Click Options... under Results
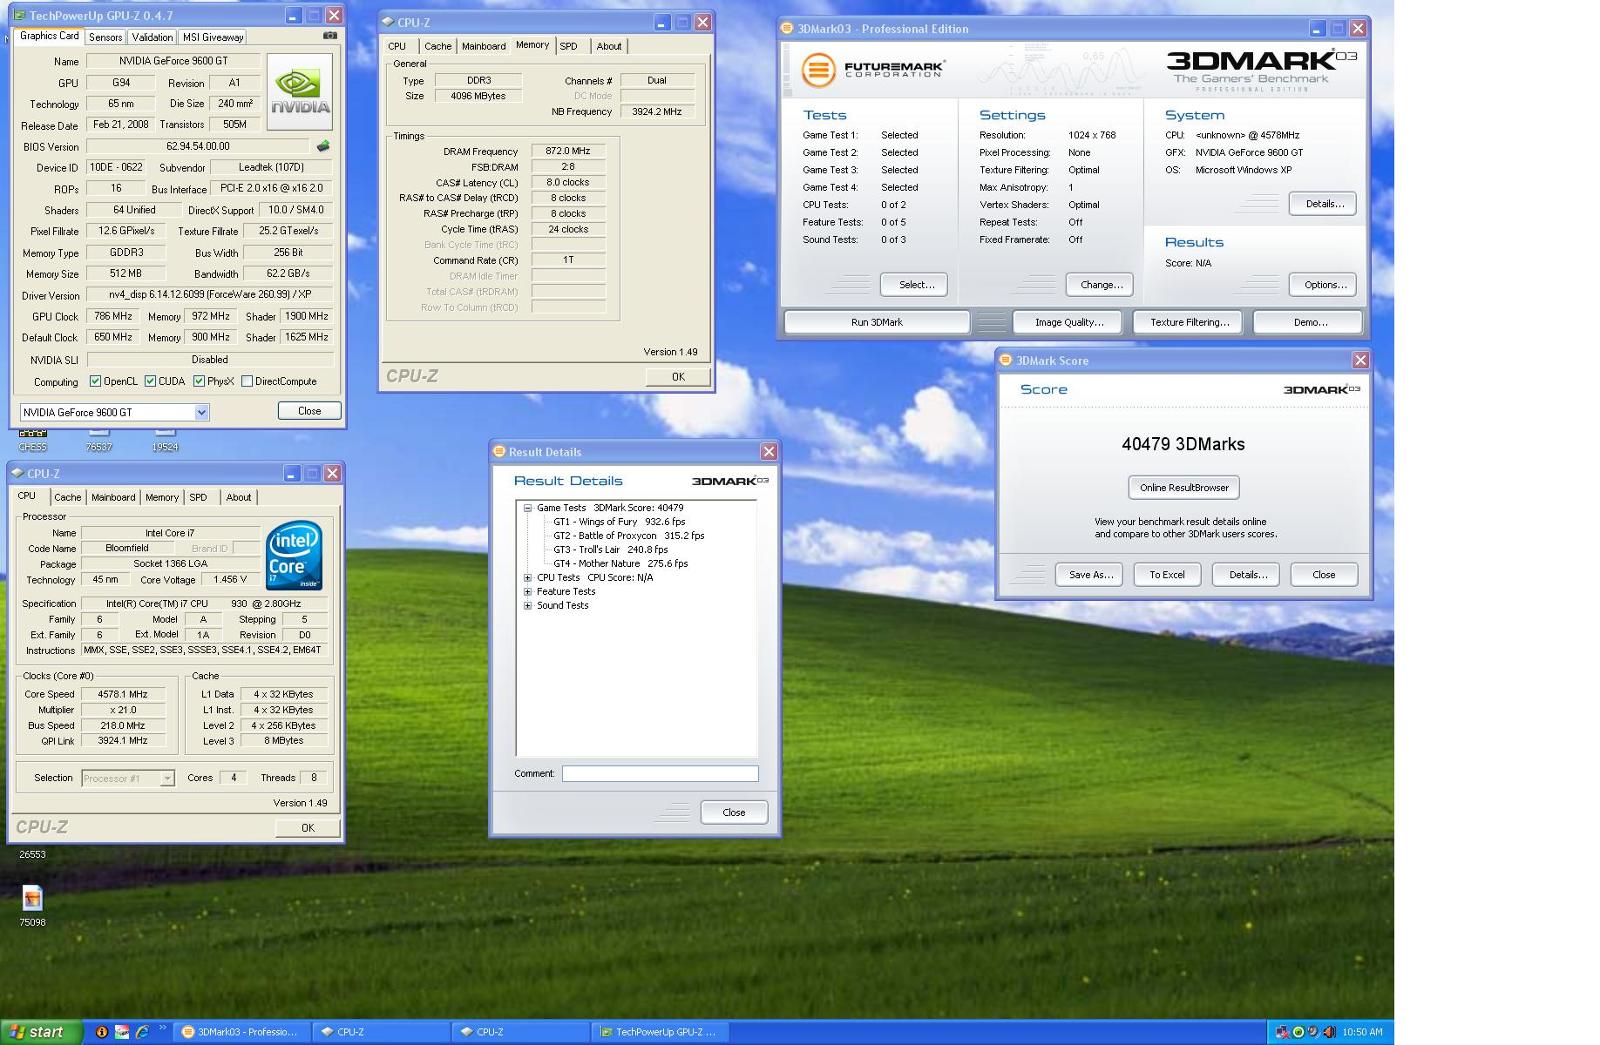The image size is (1600, 1045). coord(1323,284)
